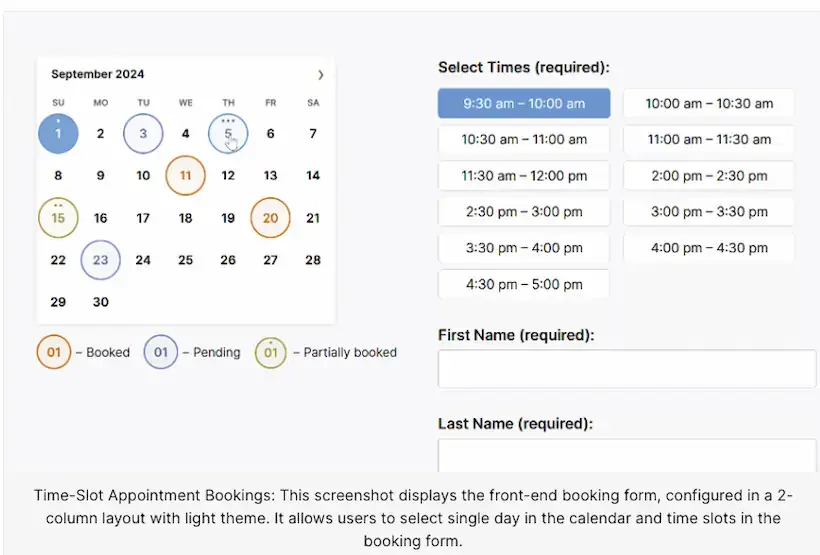Viewport: 820px width, 555px height.
Task: Choose the 10:00 am – 10:30 am slot
Action: [709, 103]
